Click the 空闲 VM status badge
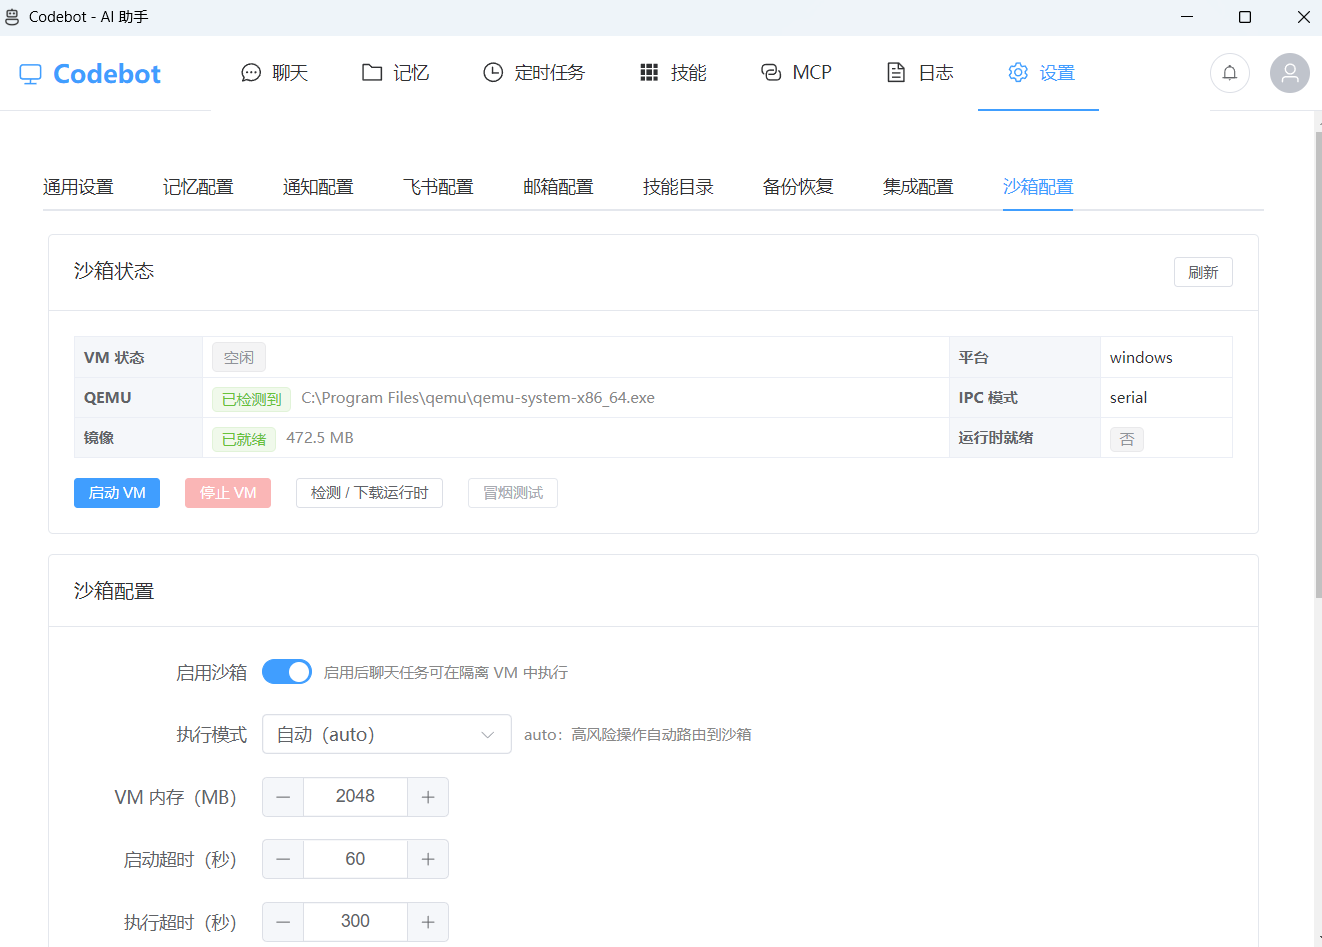This screenshot has width=1322, height=947. coord(238,357)
